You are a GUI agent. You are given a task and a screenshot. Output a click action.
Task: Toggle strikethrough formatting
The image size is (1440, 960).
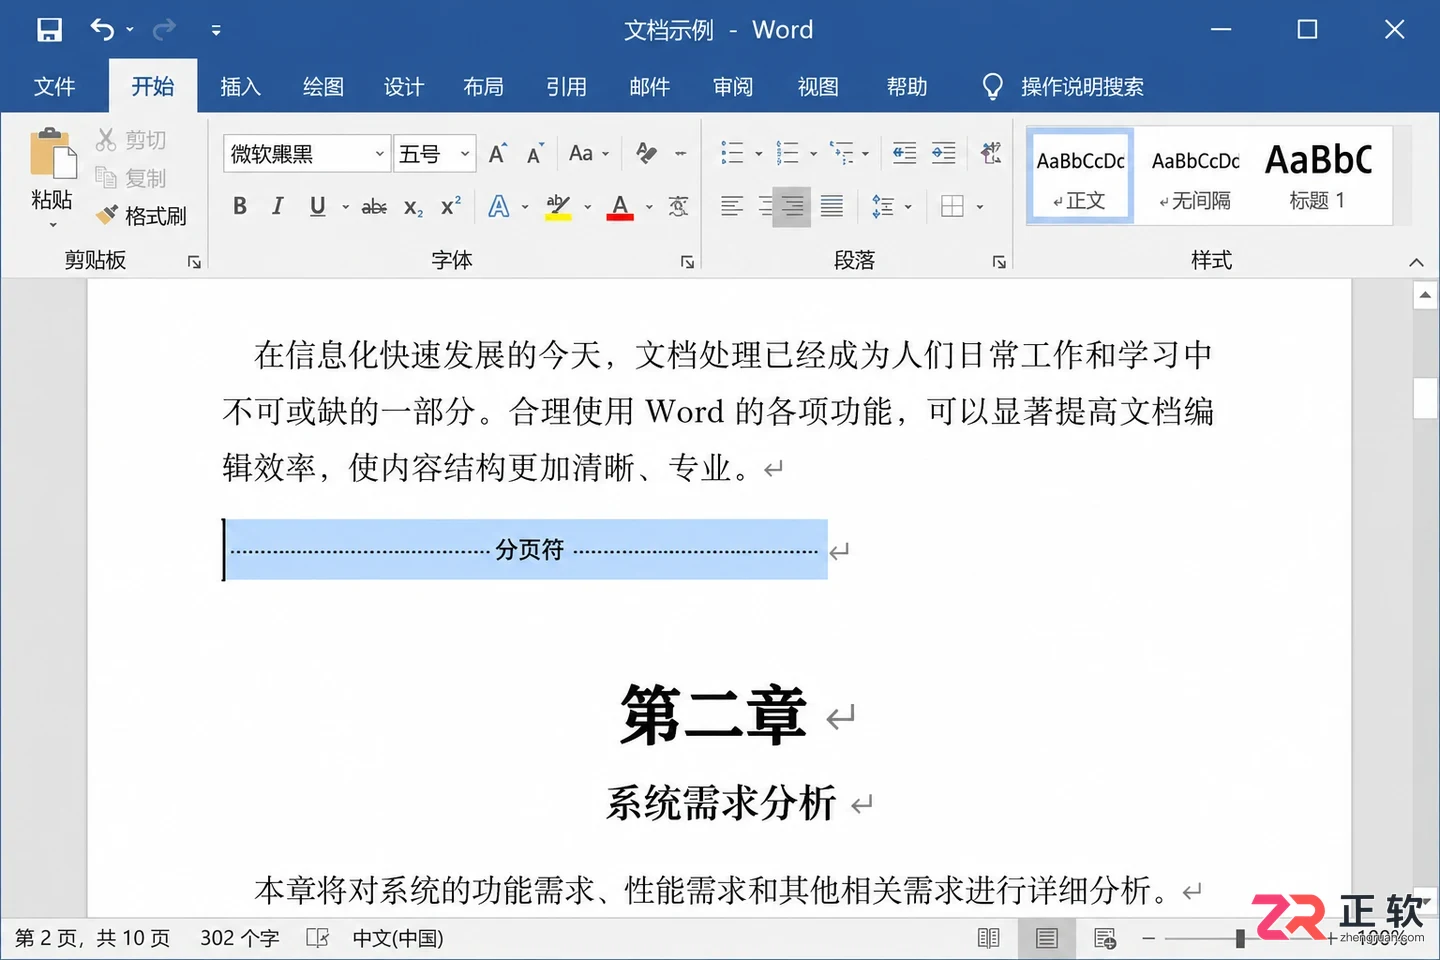point(374,206)
